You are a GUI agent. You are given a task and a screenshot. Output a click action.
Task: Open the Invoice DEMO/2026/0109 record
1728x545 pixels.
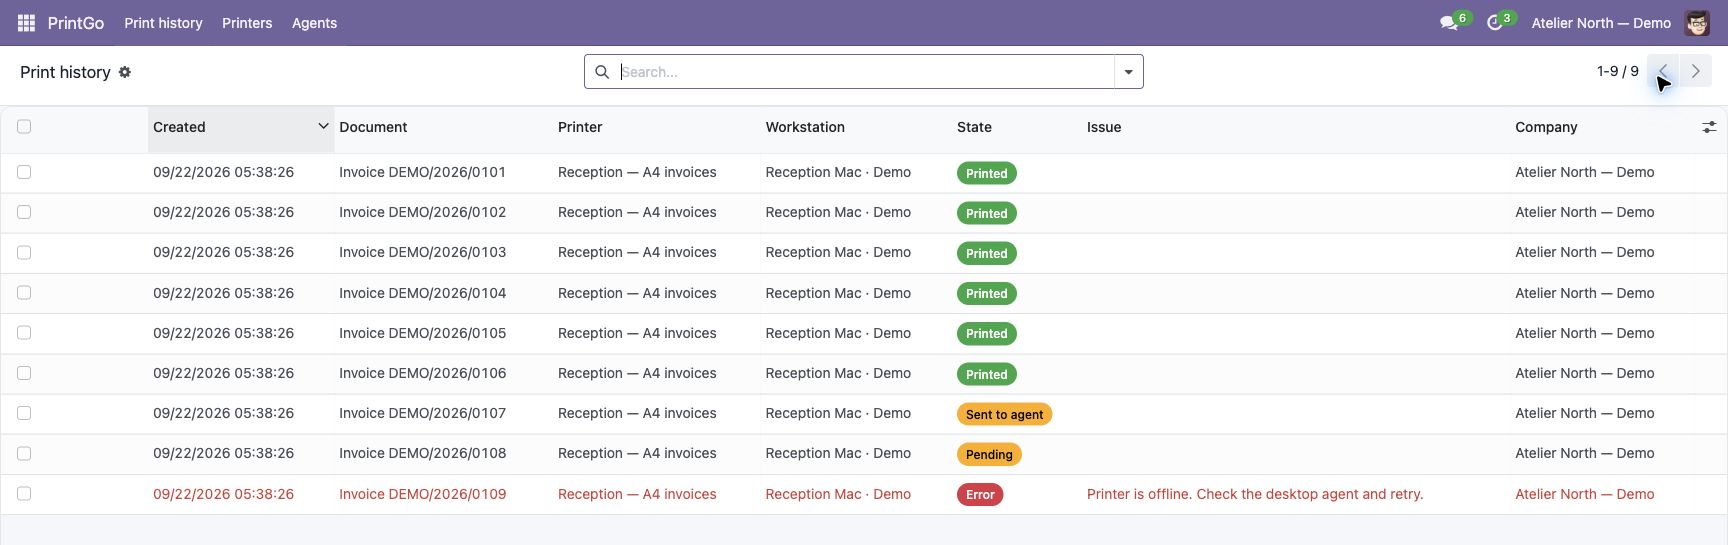point(422,494)
